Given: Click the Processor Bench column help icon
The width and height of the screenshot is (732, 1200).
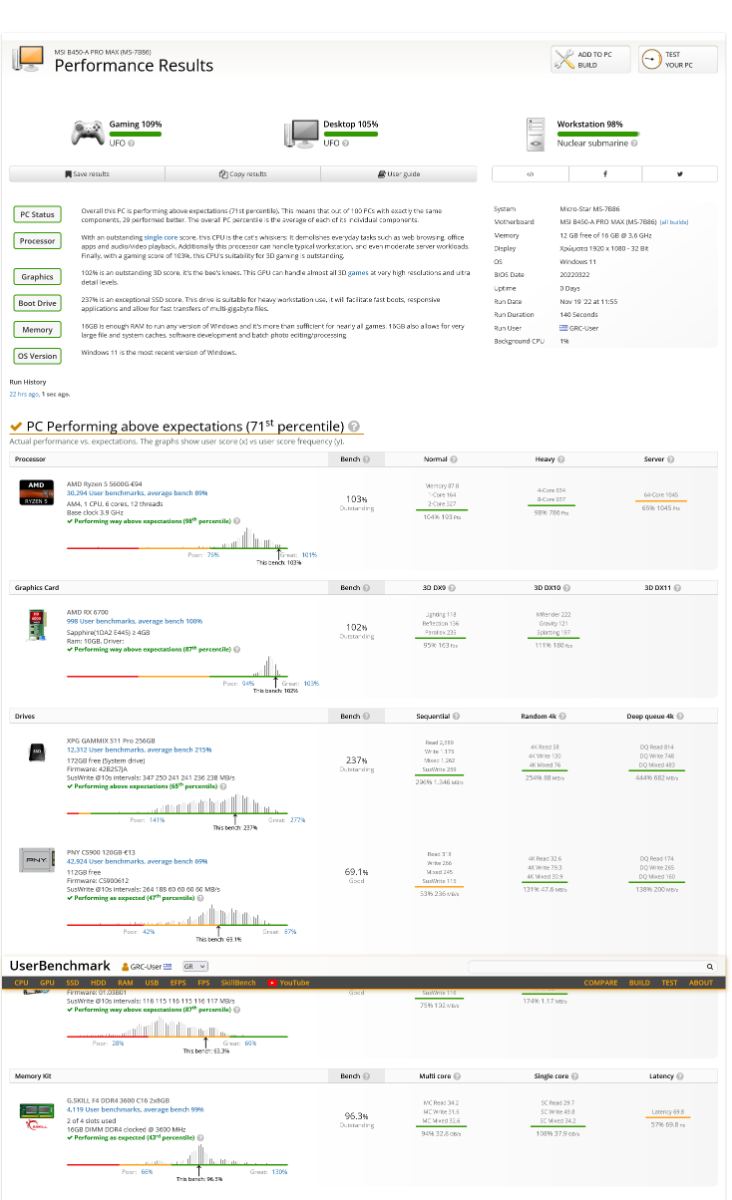Looking at the screenshot, I should point(366,459).
